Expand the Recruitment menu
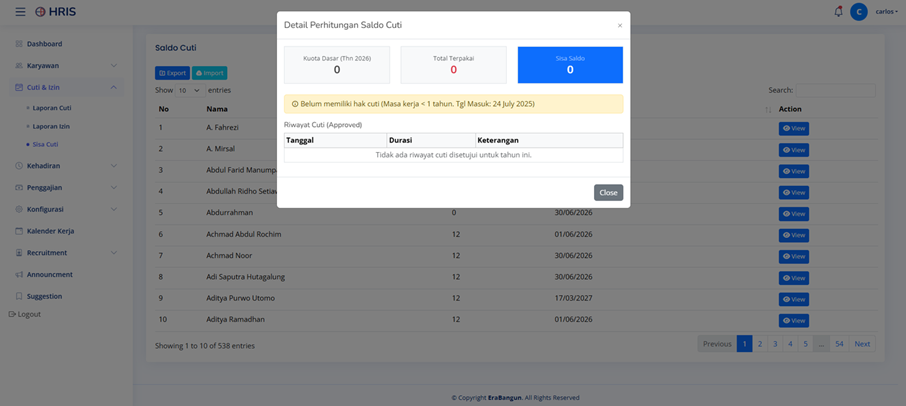Screen dimensions: 906x406 click(66, 253)
